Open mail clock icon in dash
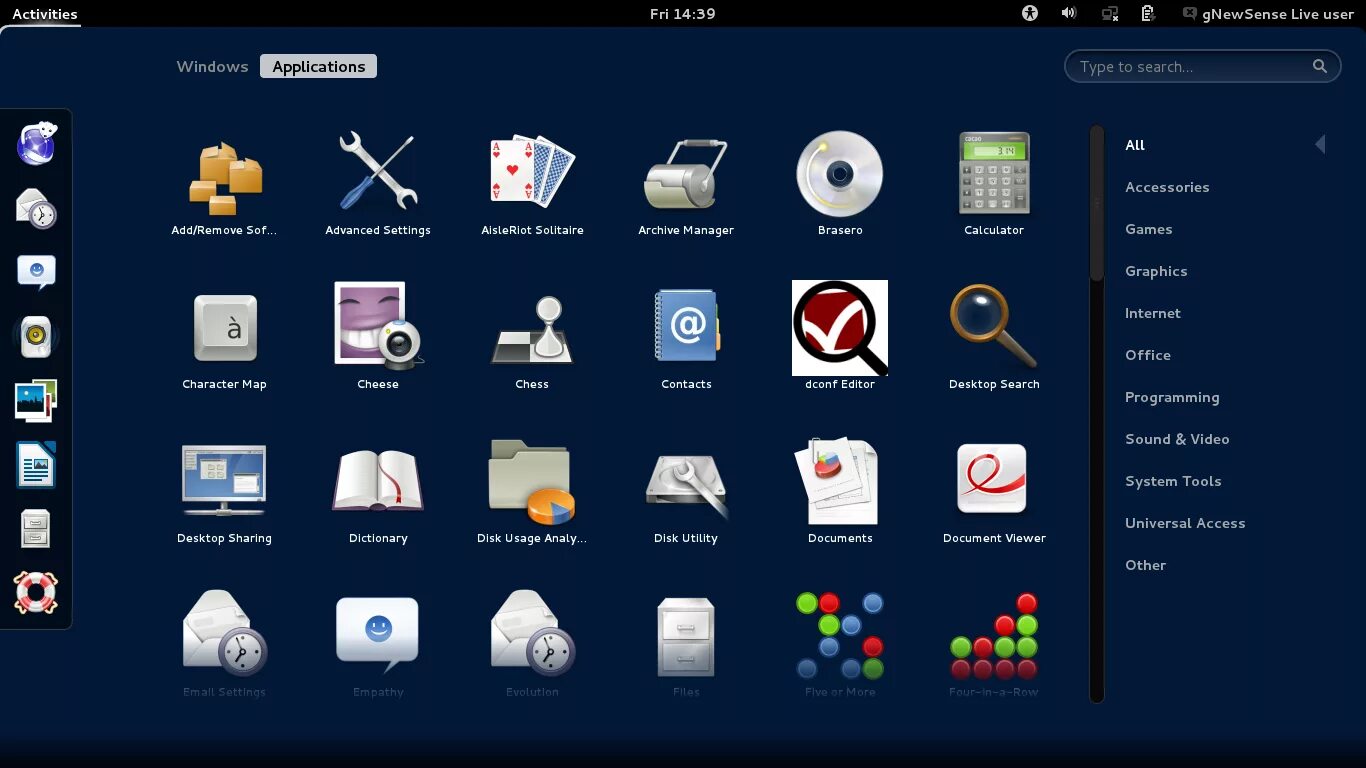 coord(36,208)
